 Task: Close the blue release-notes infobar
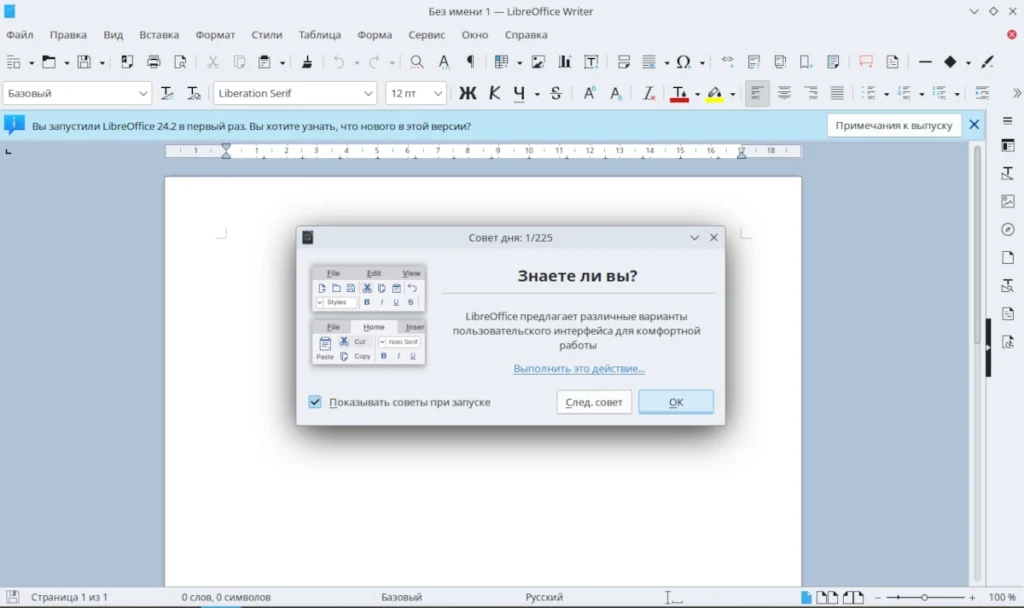pos(974,125)
